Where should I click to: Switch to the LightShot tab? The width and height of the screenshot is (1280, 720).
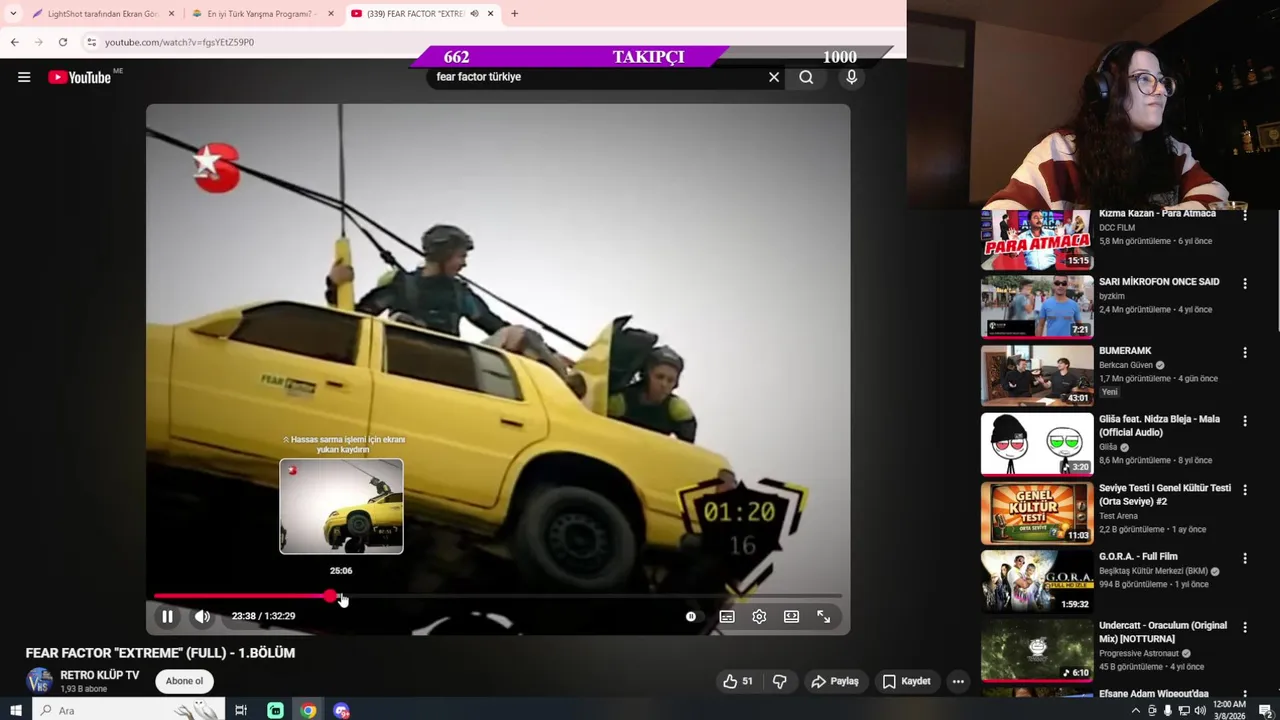click(103, 14)
